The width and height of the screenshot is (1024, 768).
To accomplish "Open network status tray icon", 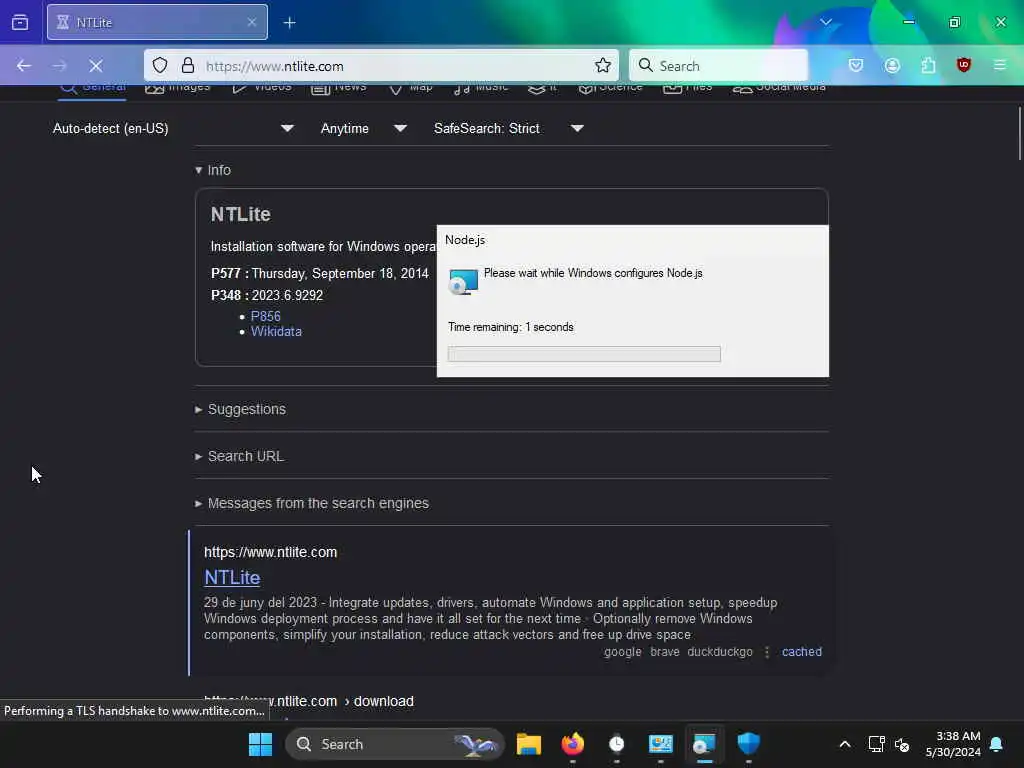I will 876,744.
